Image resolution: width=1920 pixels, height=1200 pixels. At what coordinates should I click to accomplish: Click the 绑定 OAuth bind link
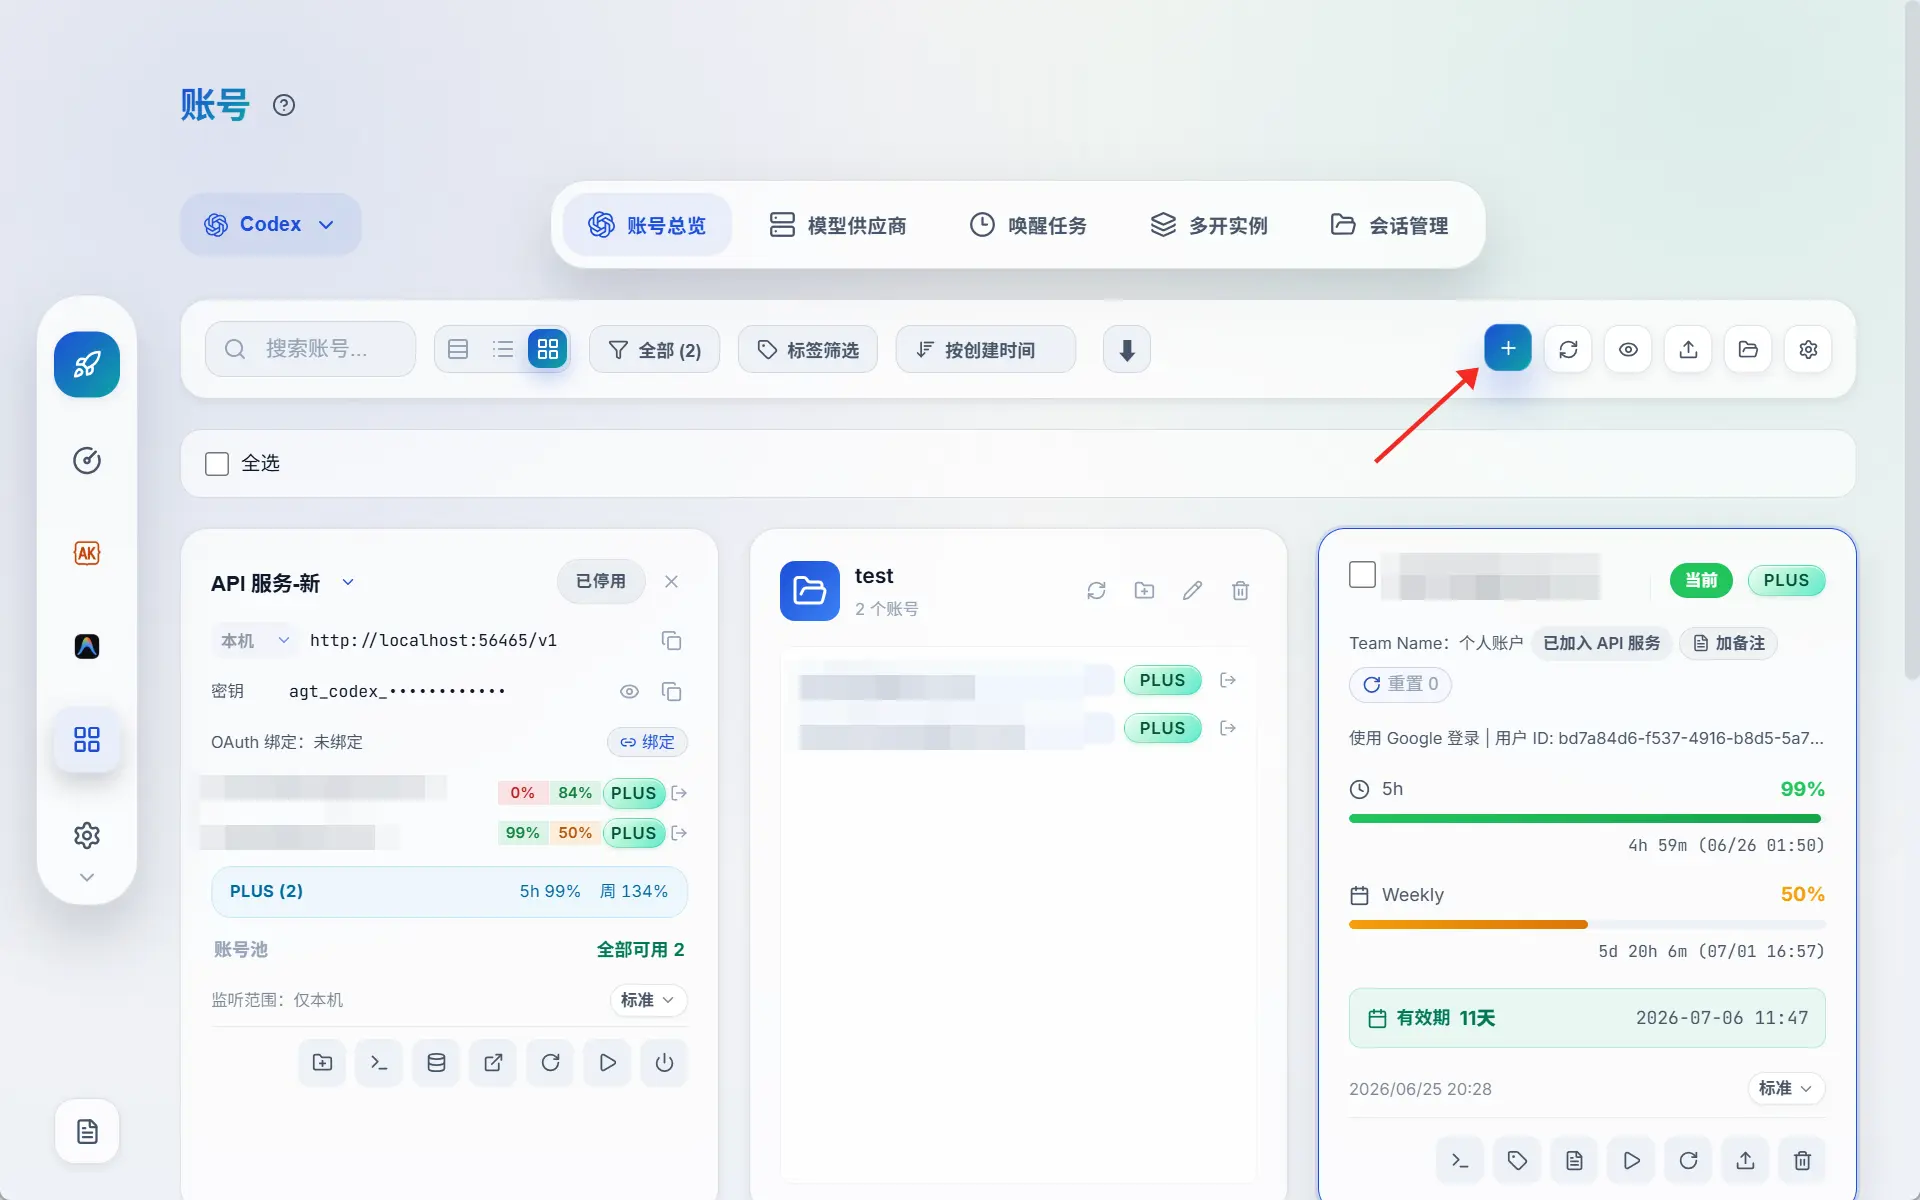647,742
